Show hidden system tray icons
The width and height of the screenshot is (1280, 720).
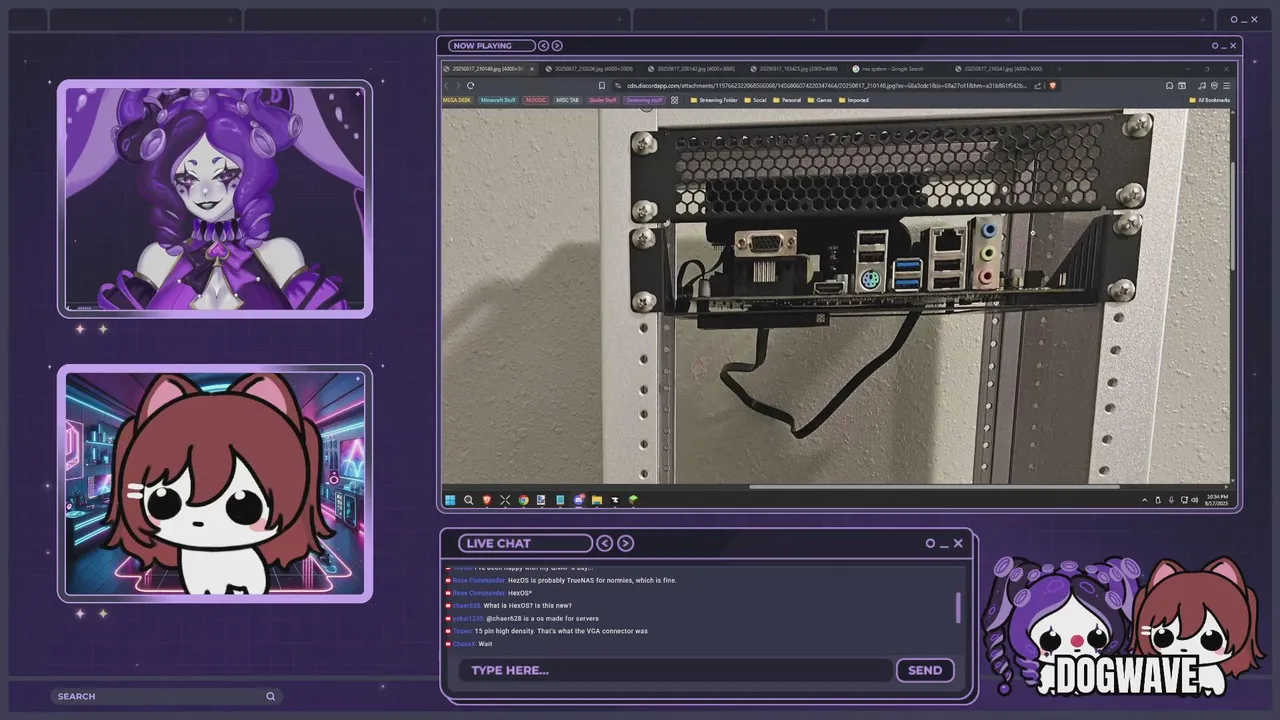tap(1145, 500)
